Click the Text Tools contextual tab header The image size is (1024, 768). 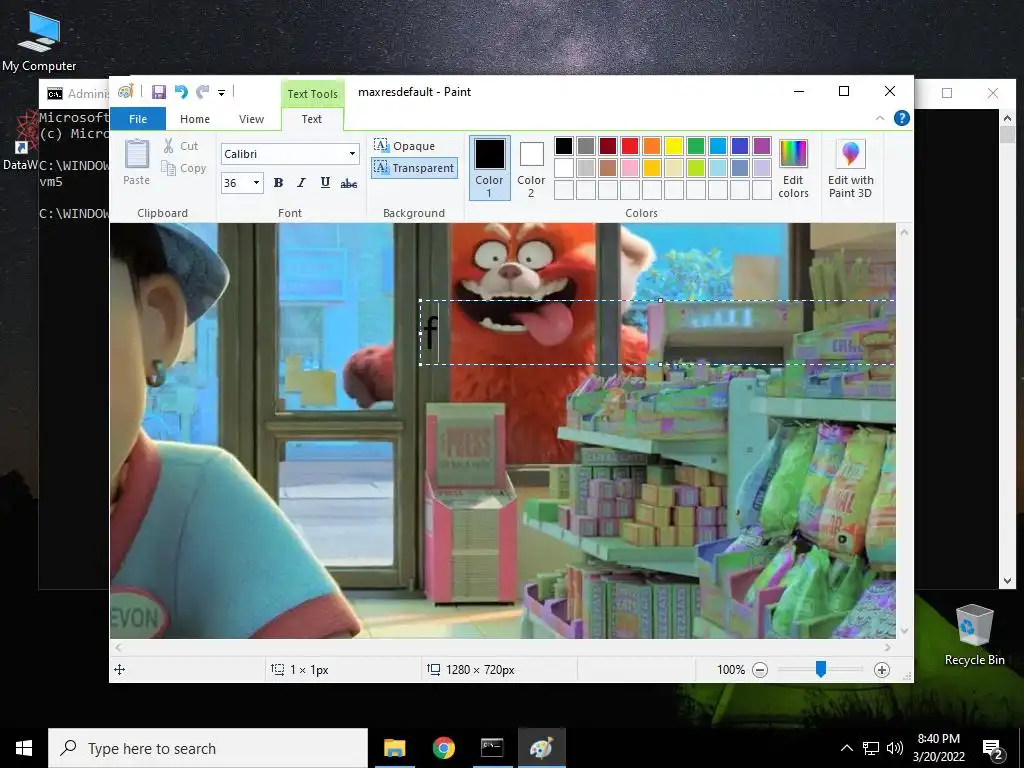(x=312, y=94)
